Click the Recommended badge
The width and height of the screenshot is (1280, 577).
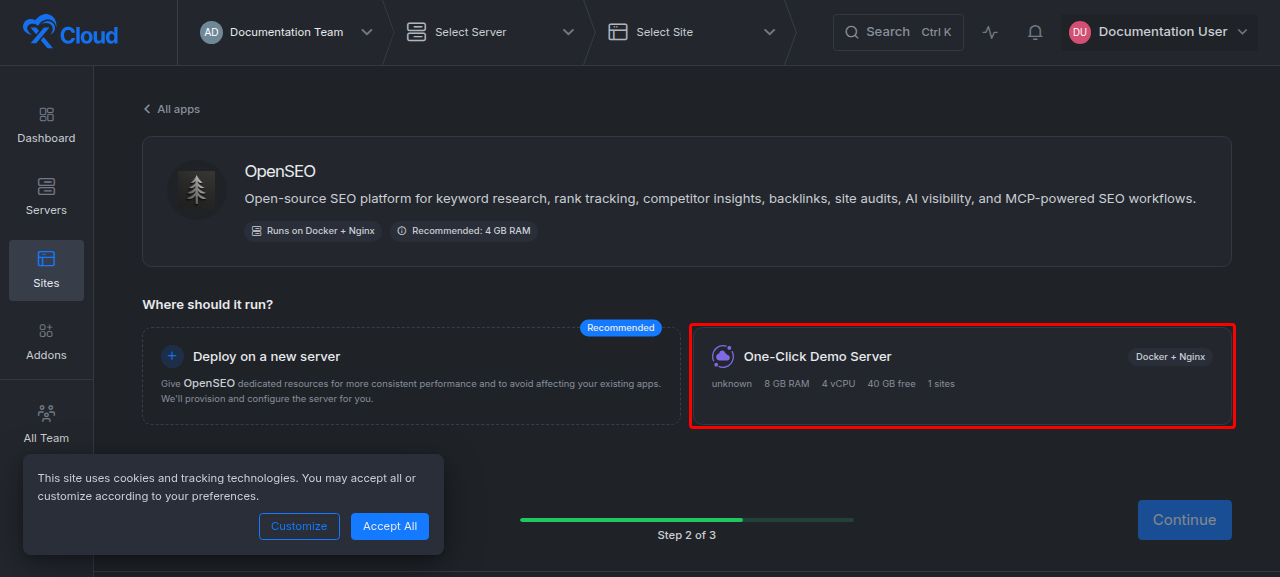pos(621,328)
